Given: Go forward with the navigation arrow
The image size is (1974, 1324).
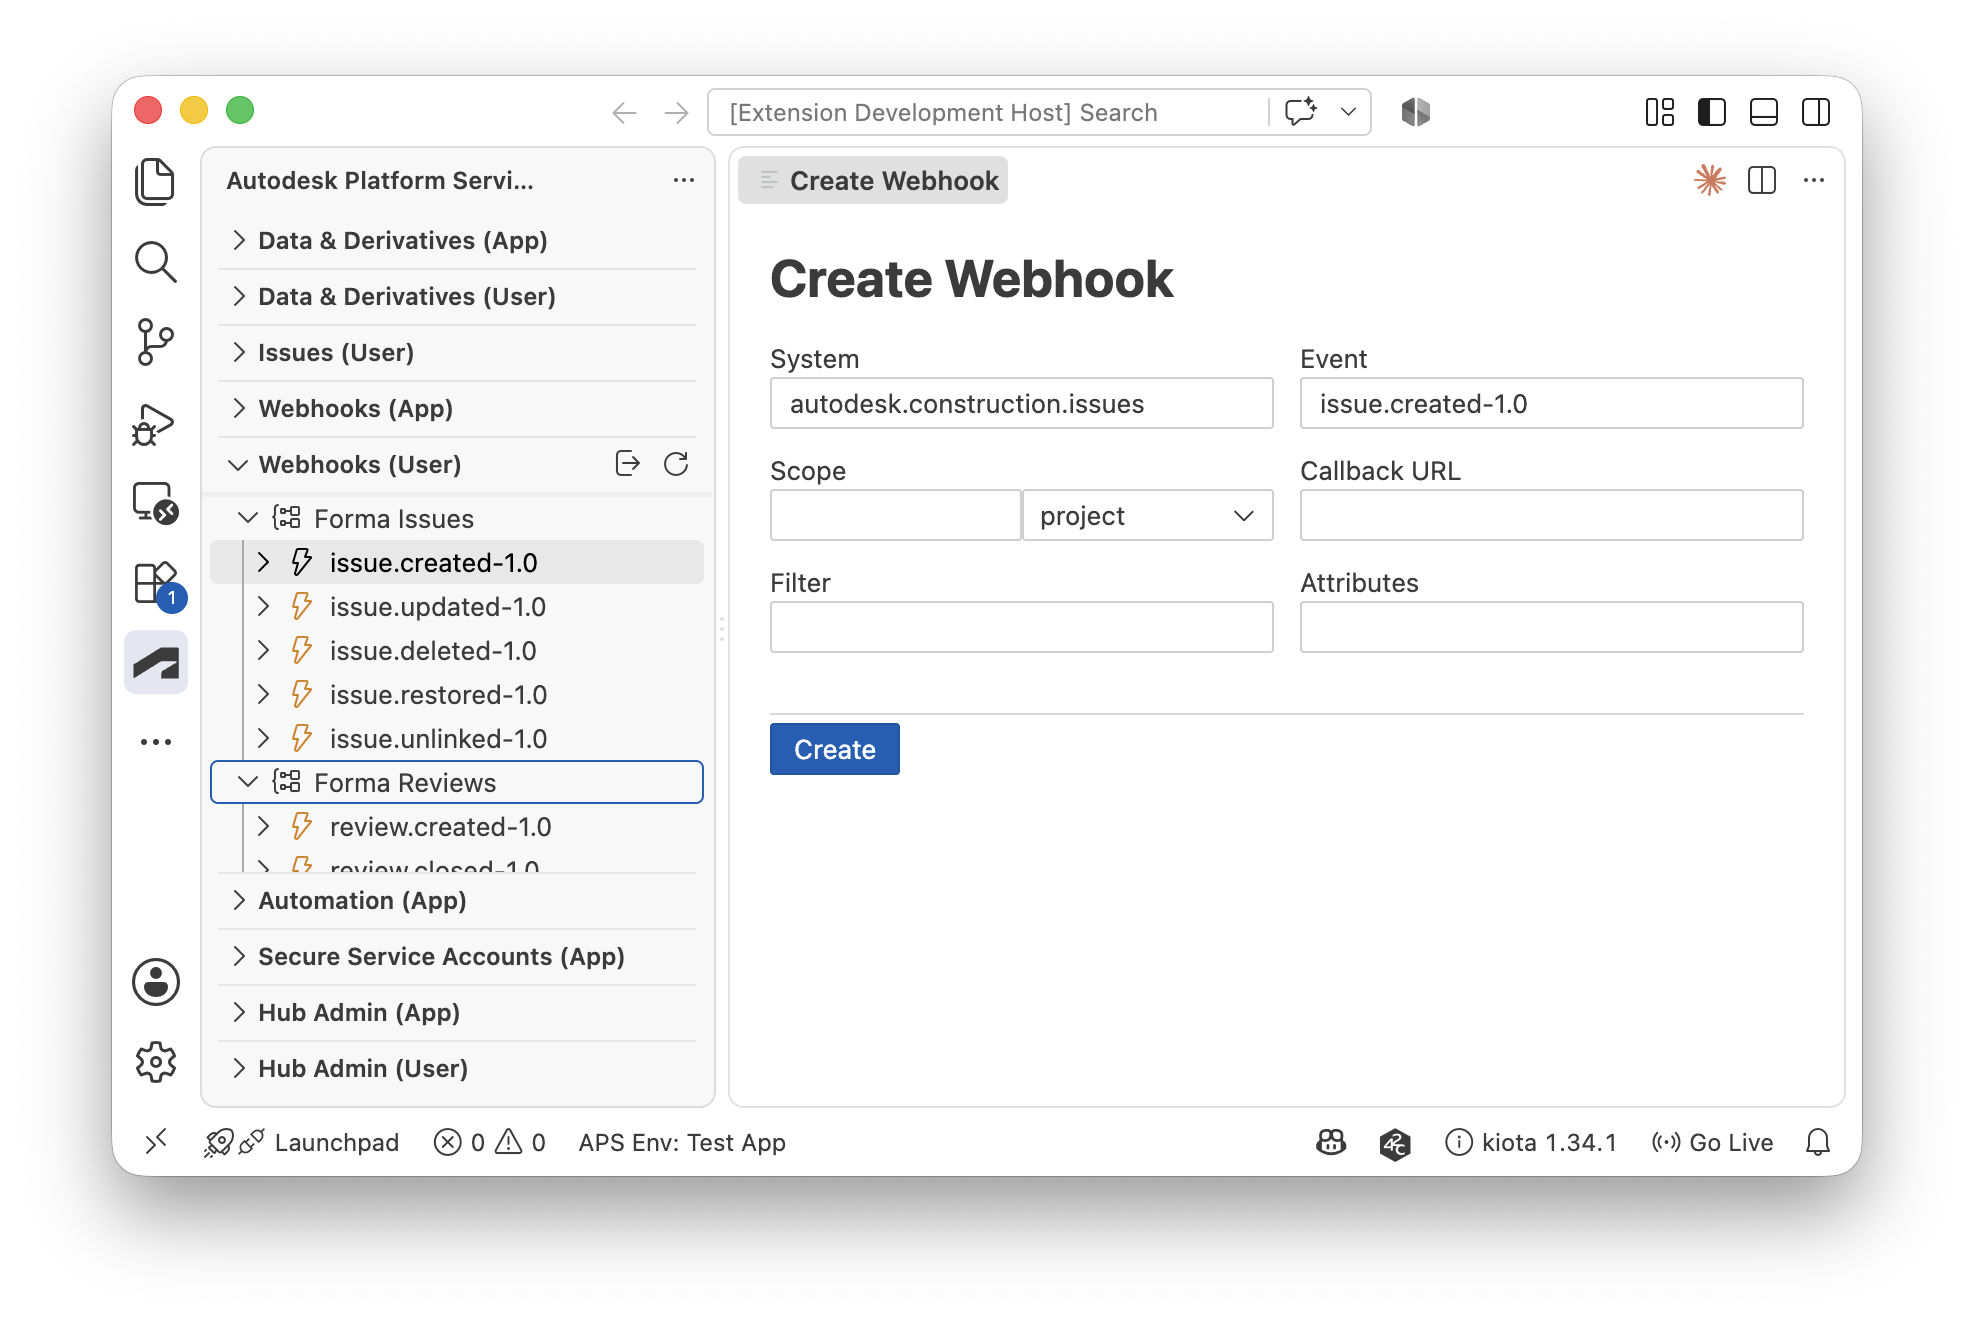Looking at the screenshot, I should (x=677, y=113).
